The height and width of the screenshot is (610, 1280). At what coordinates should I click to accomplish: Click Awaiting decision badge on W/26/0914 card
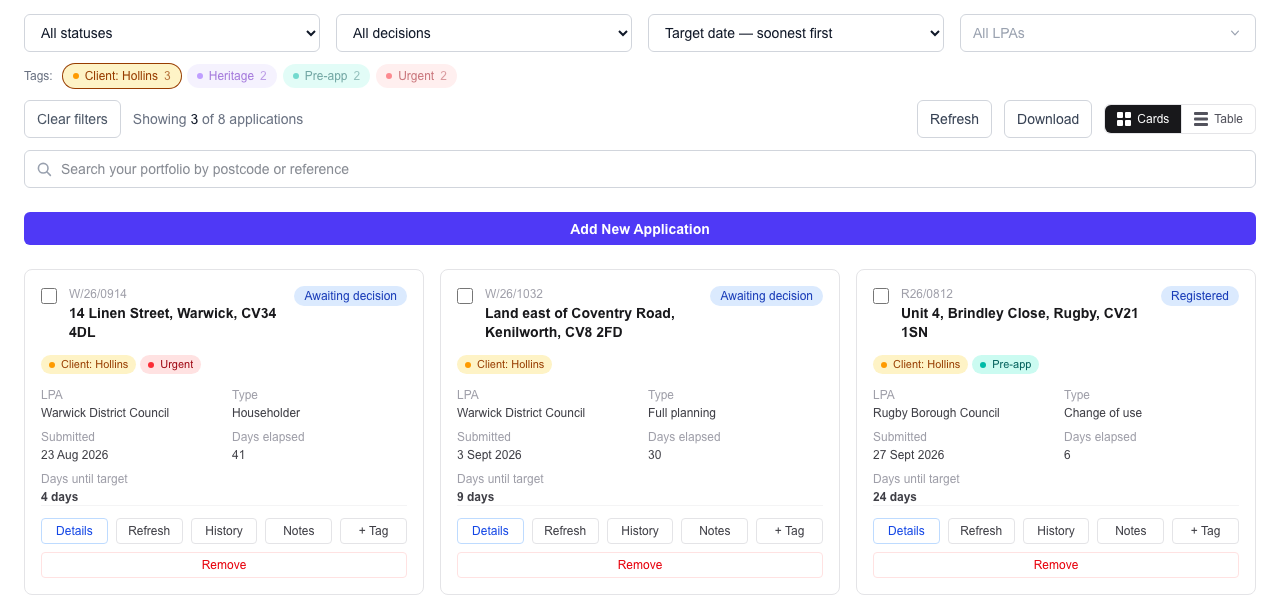[350, 296]
